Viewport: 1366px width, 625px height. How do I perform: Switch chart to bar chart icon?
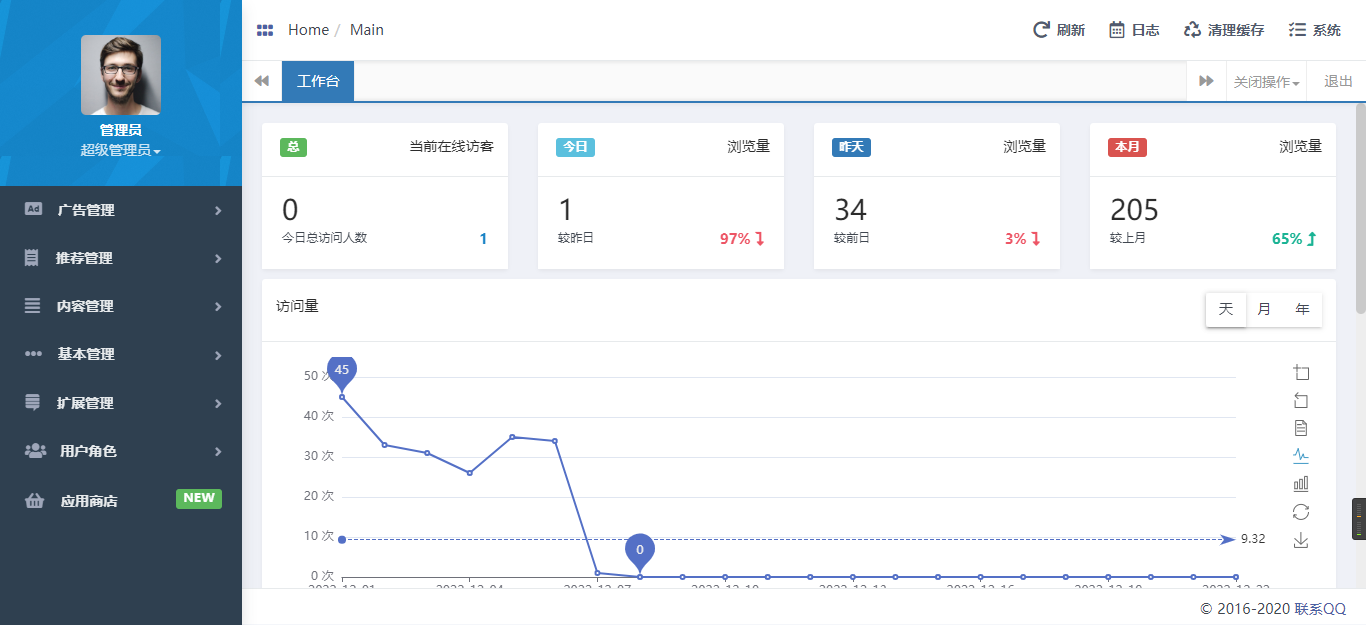(1301, 484)
